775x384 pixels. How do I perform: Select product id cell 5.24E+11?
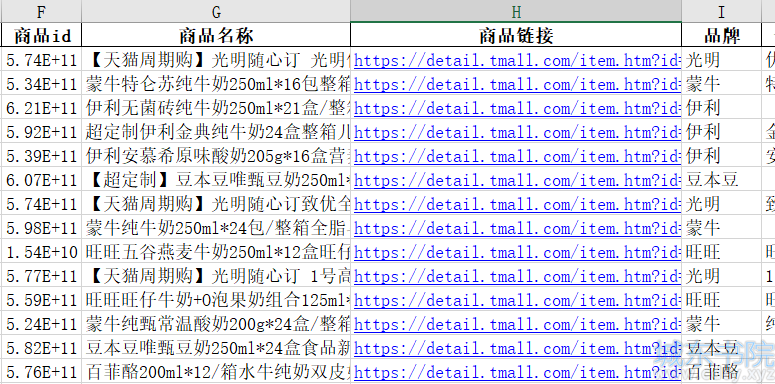click(42, 324)
